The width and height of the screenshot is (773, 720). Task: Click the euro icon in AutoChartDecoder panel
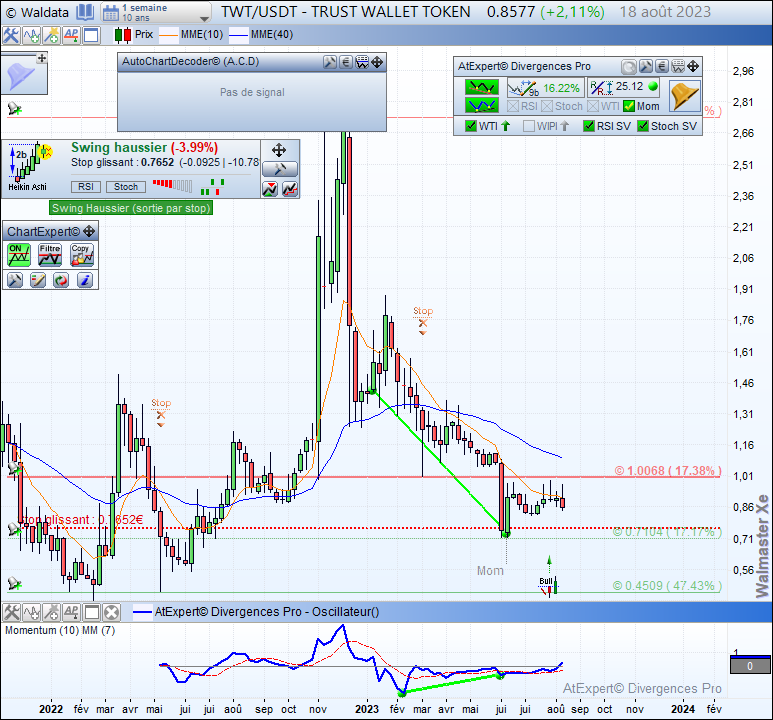[346, 62]
